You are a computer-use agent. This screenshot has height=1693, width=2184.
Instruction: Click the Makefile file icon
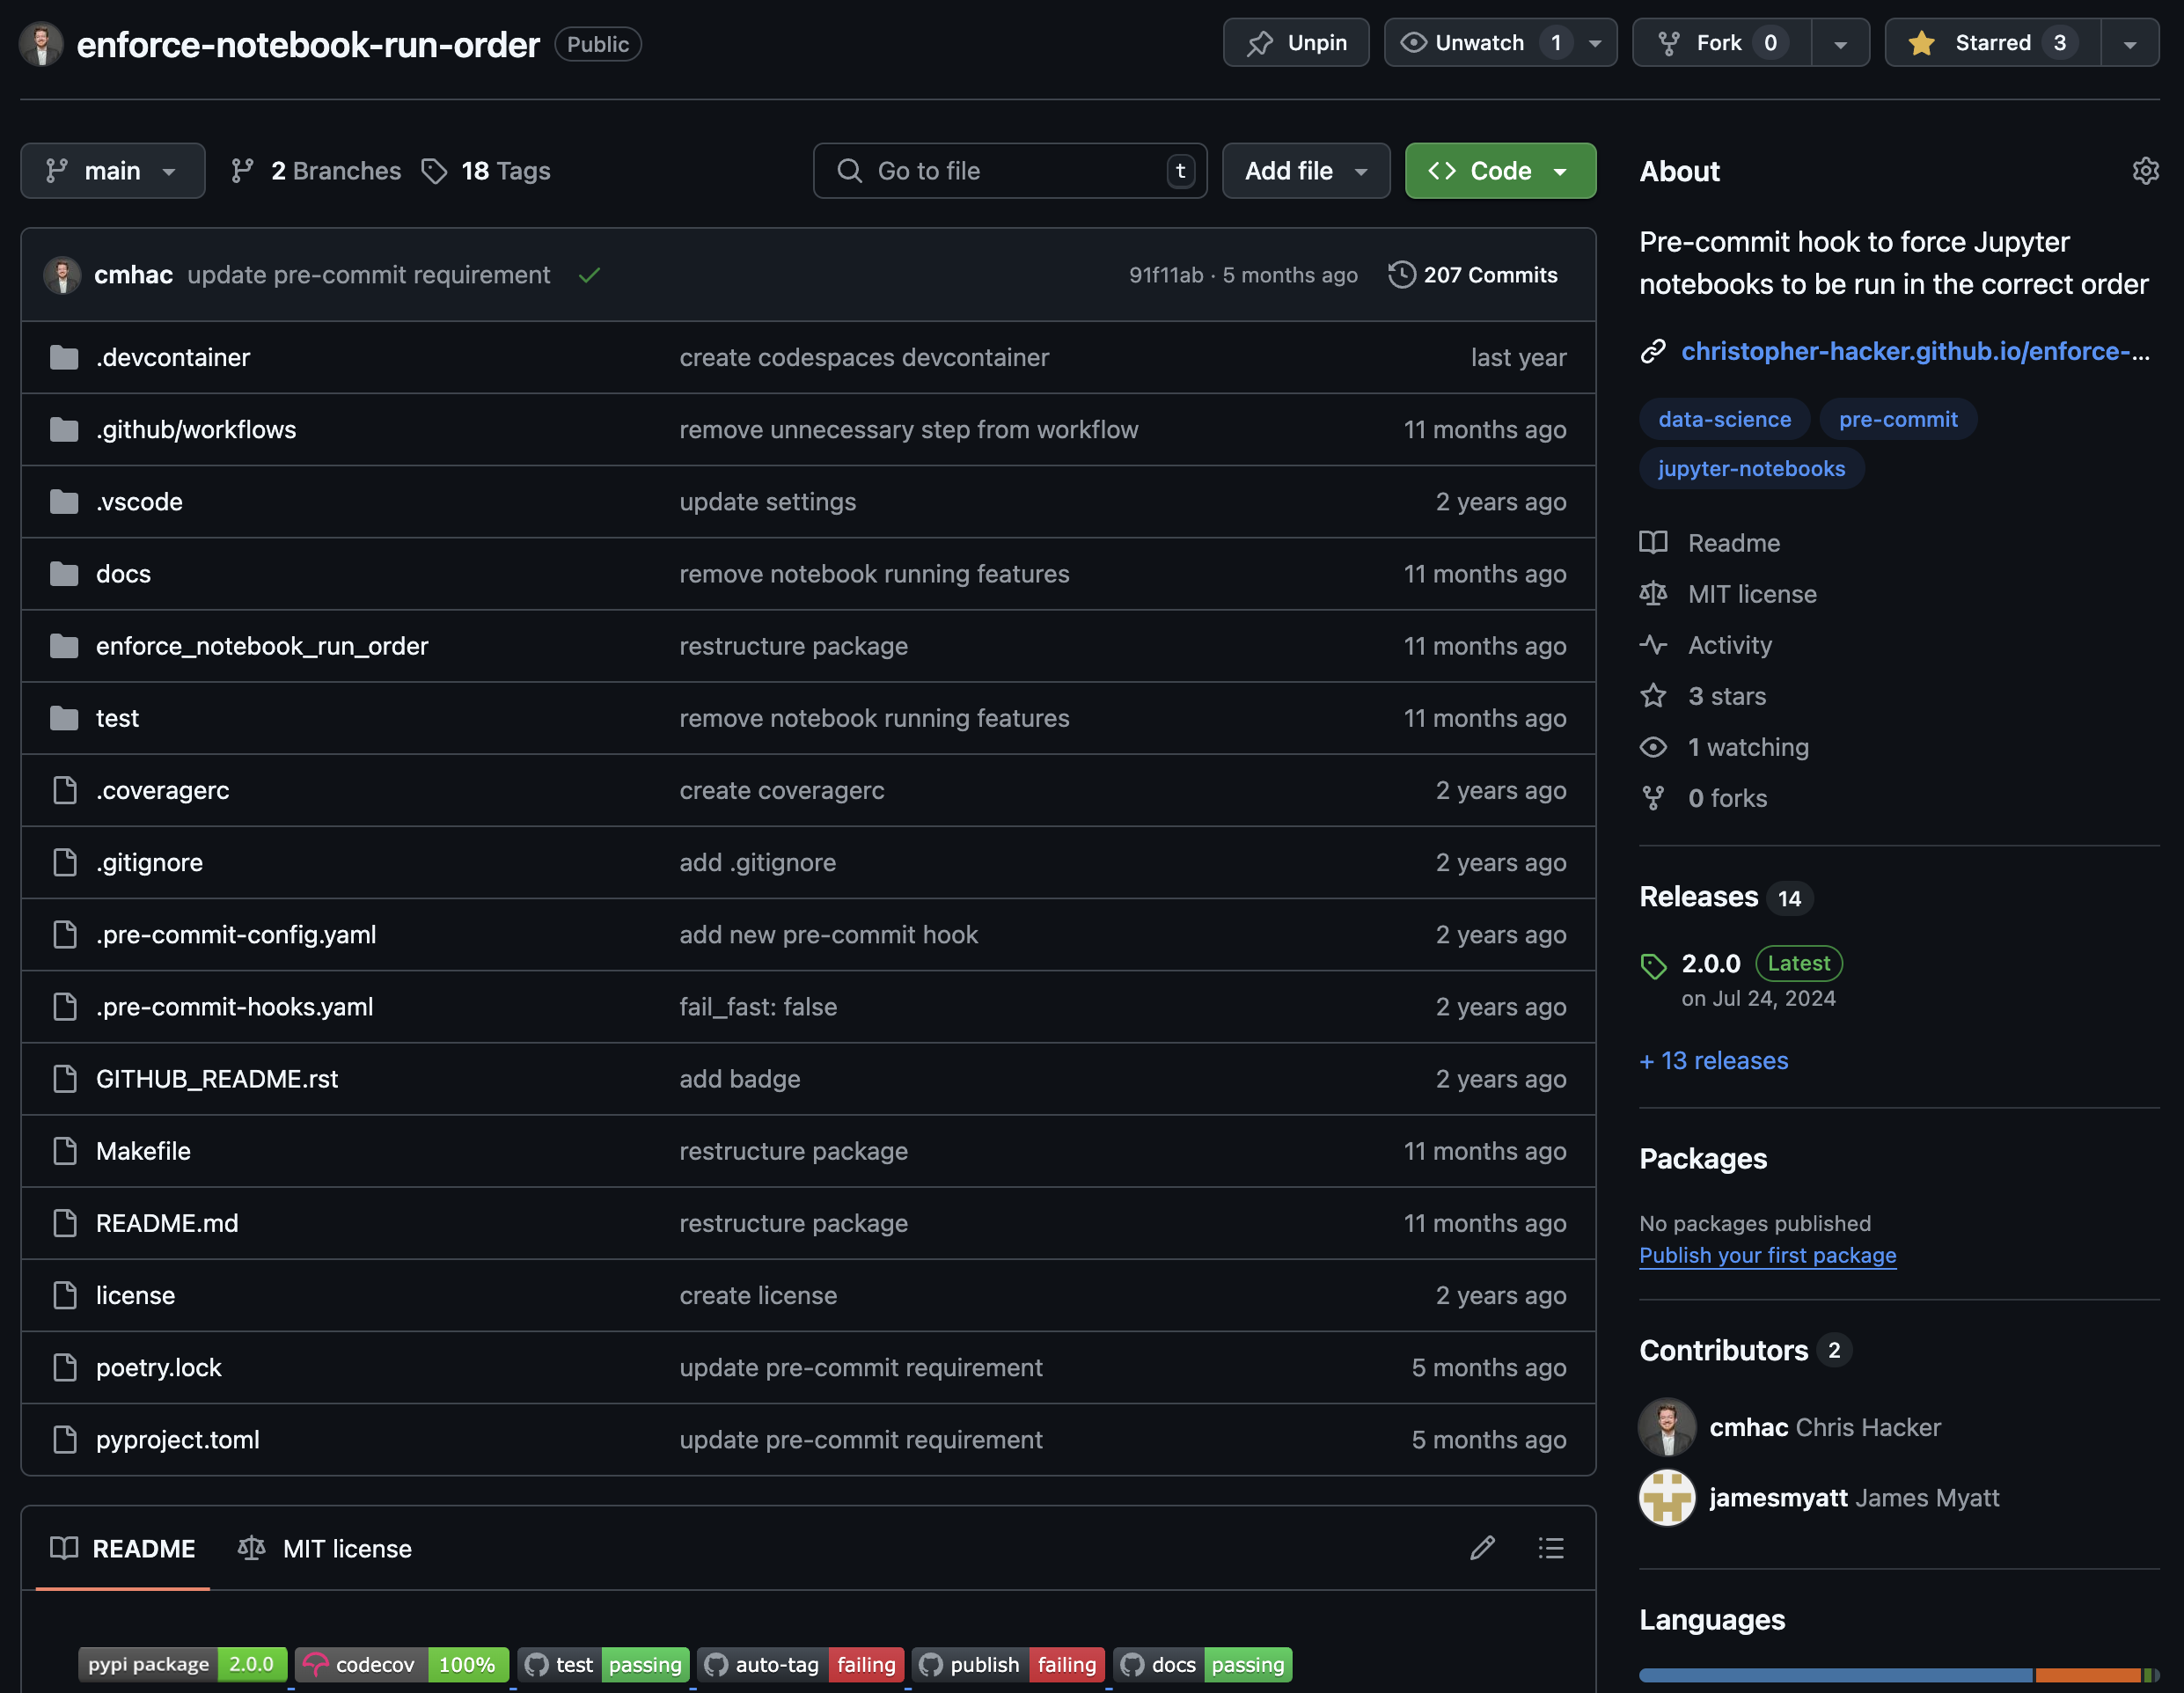coord(64,1151)
